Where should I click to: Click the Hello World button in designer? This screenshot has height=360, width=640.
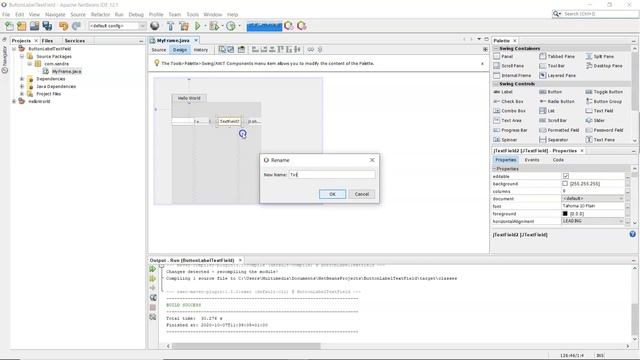(x=189, y=98)
